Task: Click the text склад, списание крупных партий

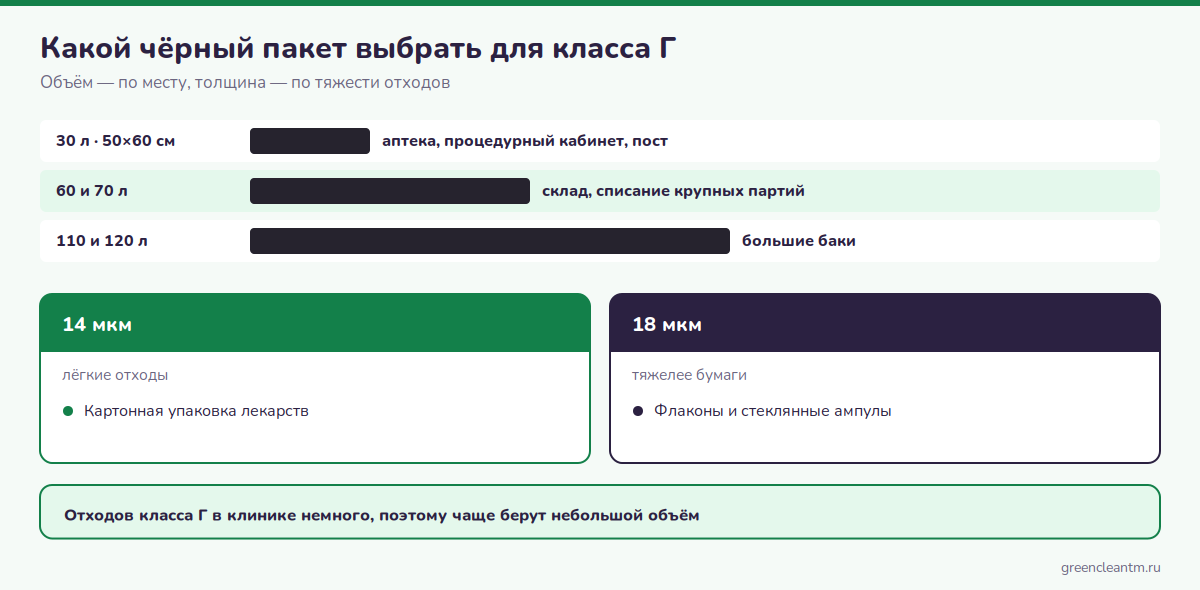Action: 673,191
